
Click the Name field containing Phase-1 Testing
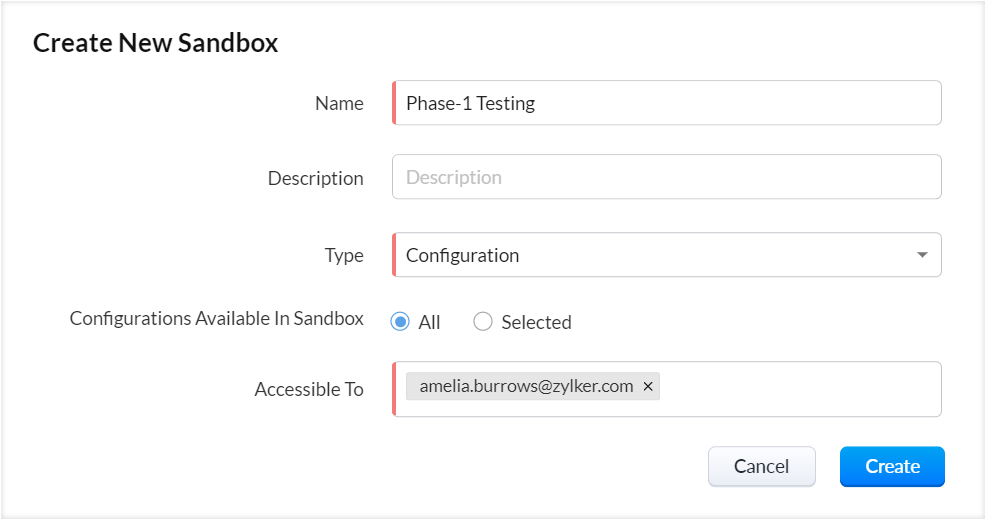(x=667, y=103)
